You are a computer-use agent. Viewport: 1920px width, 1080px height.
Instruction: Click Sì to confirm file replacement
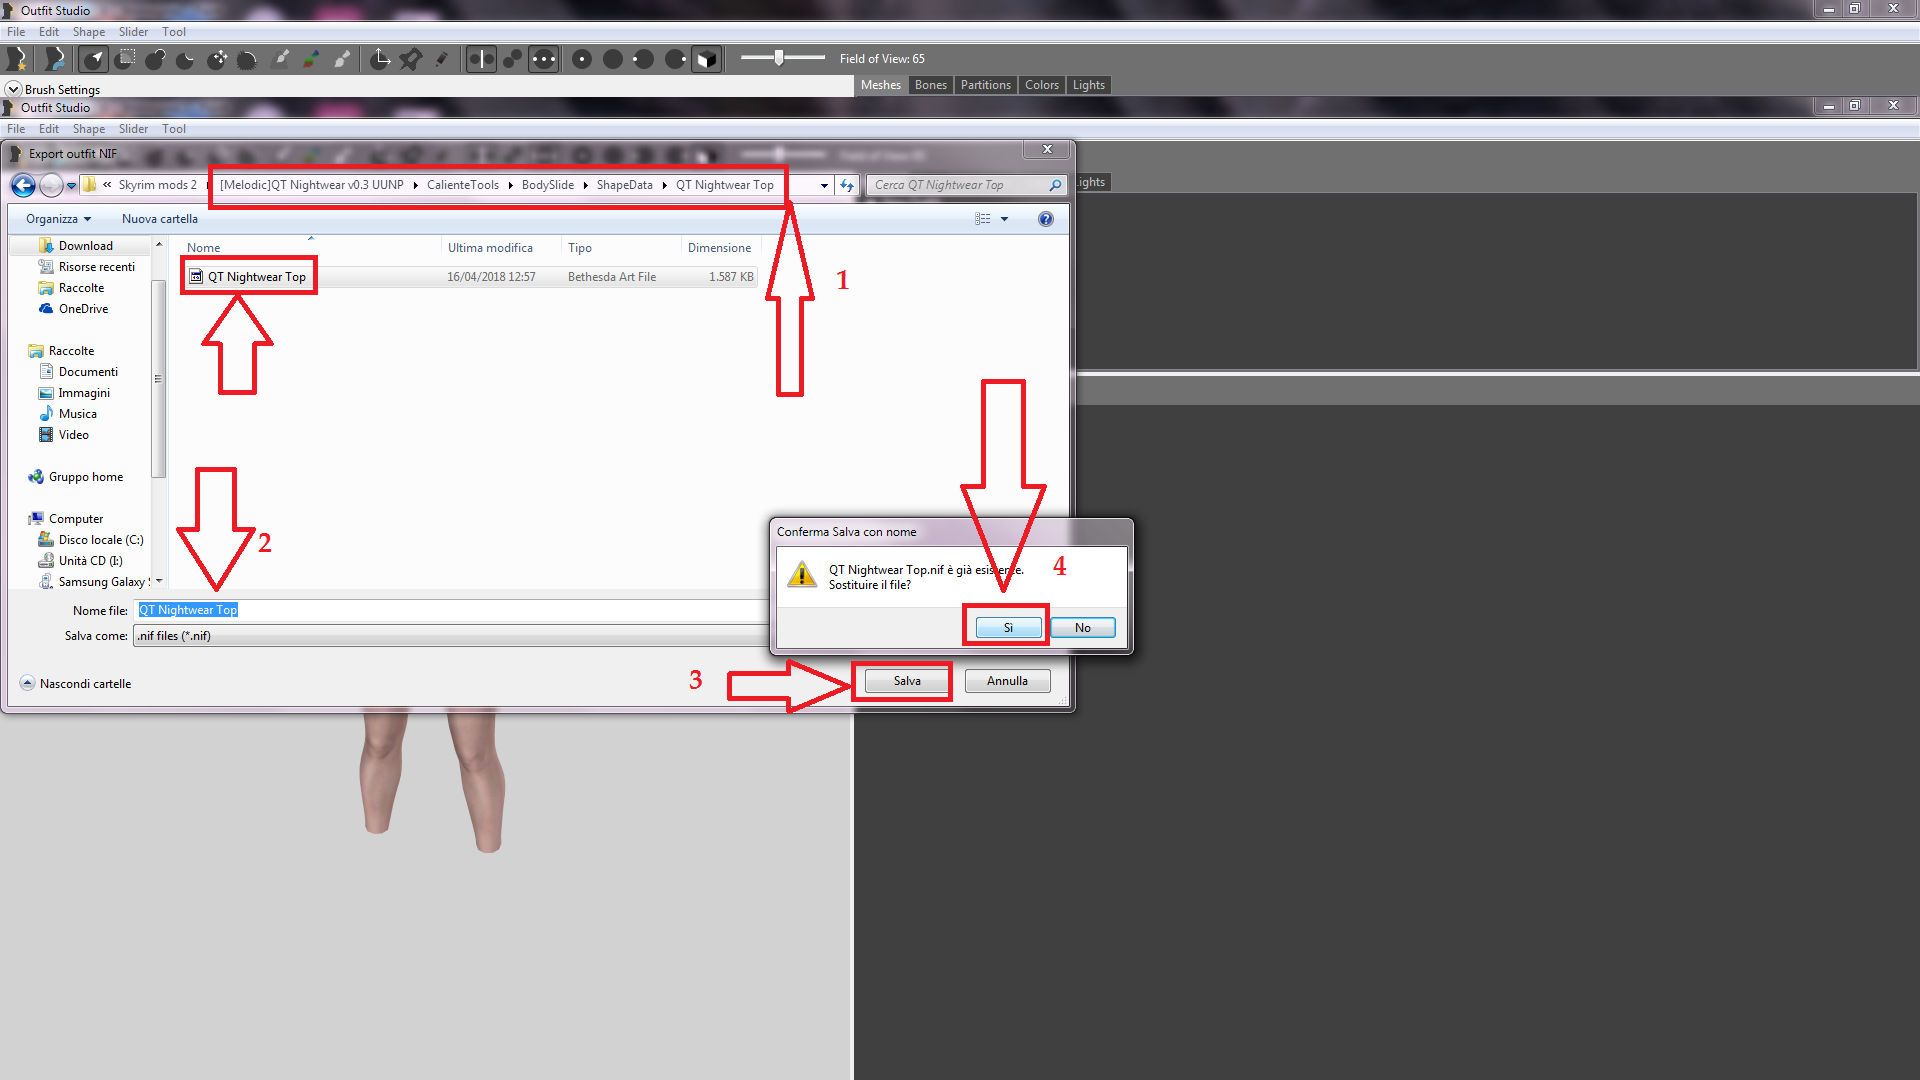pos(1006,625)
